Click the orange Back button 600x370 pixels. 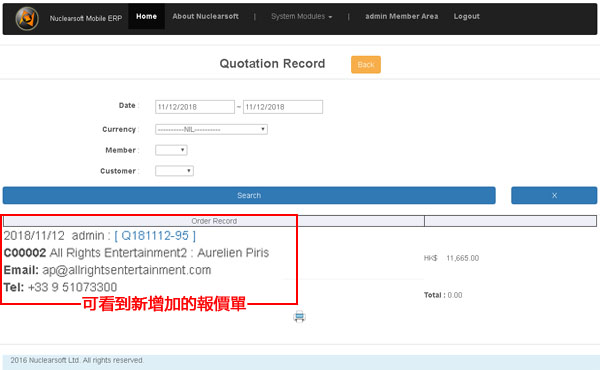click(366, 65)
